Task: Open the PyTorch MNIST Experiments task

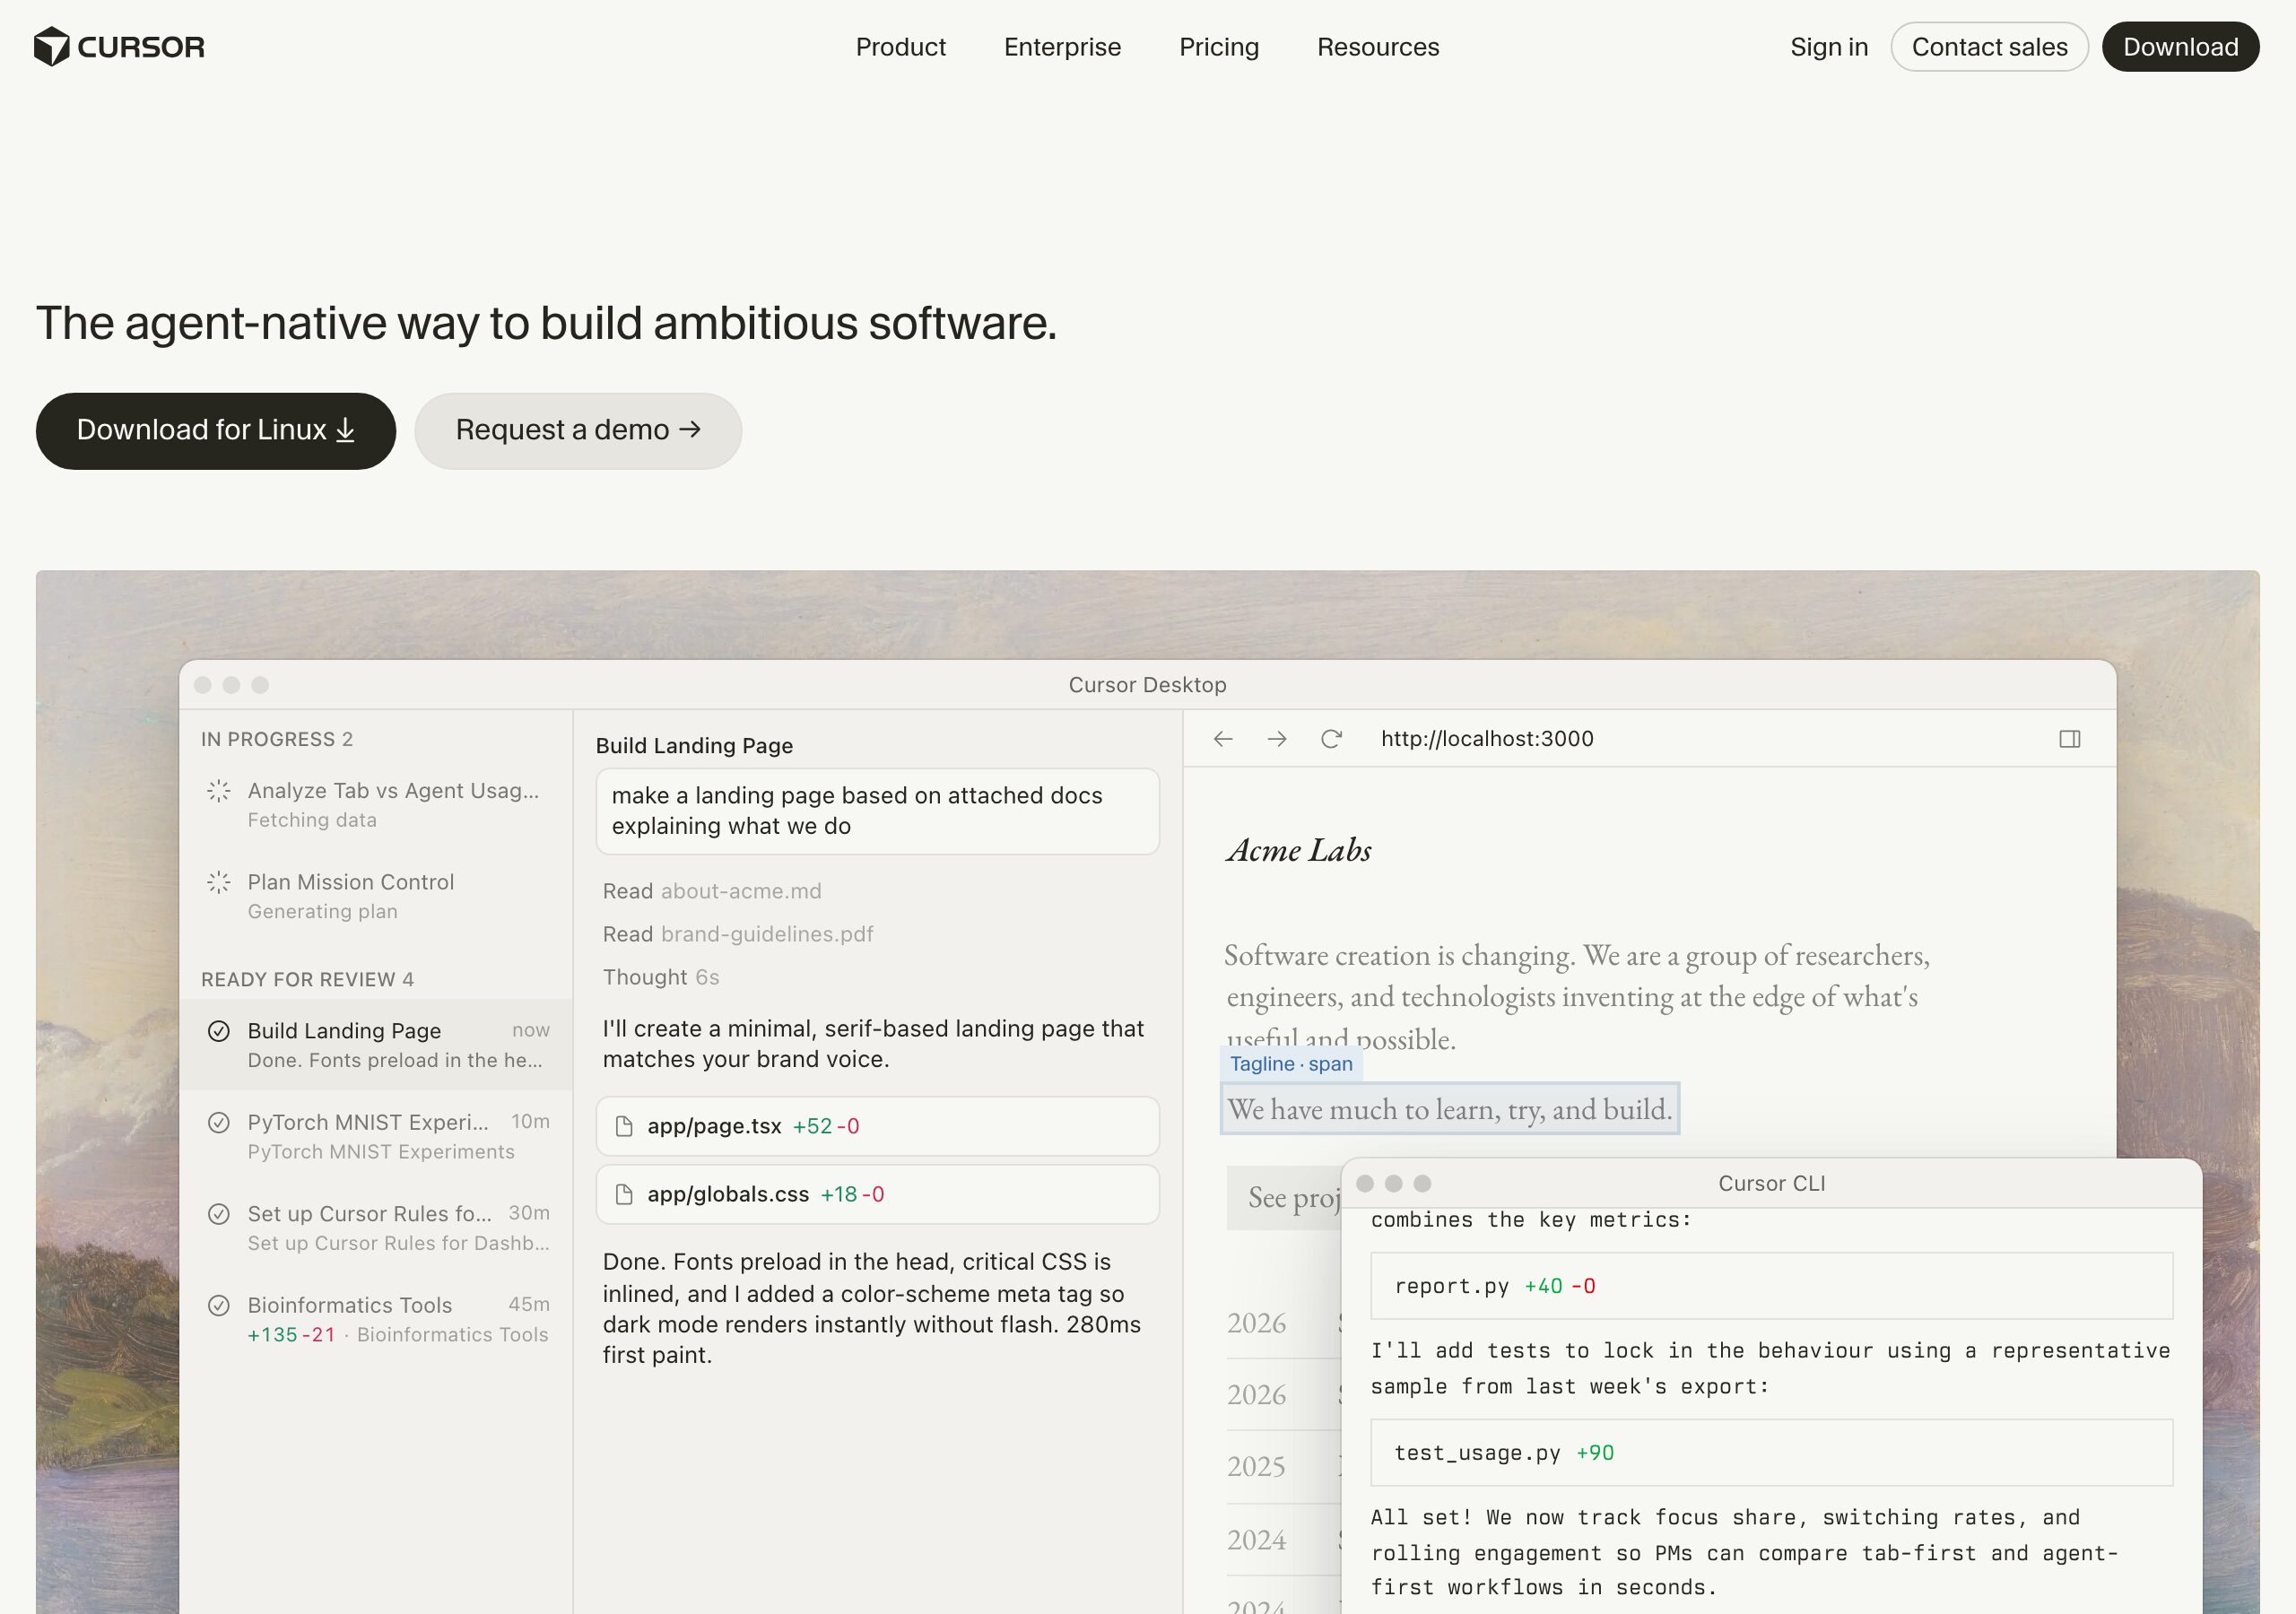Action: 377,1136
